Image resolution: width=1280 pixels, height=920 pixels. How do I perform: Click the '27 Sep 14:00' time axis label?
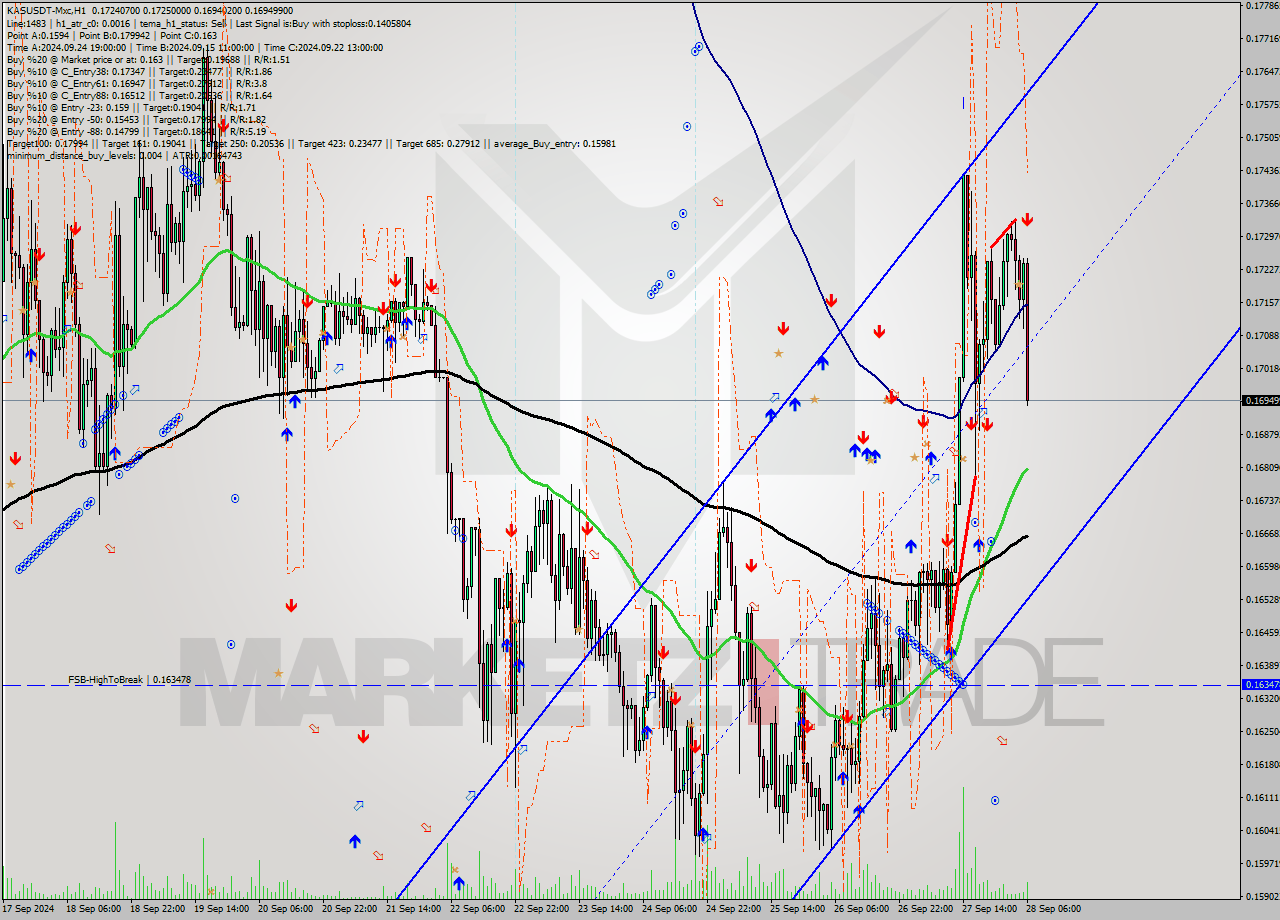(x=991, y=909)
